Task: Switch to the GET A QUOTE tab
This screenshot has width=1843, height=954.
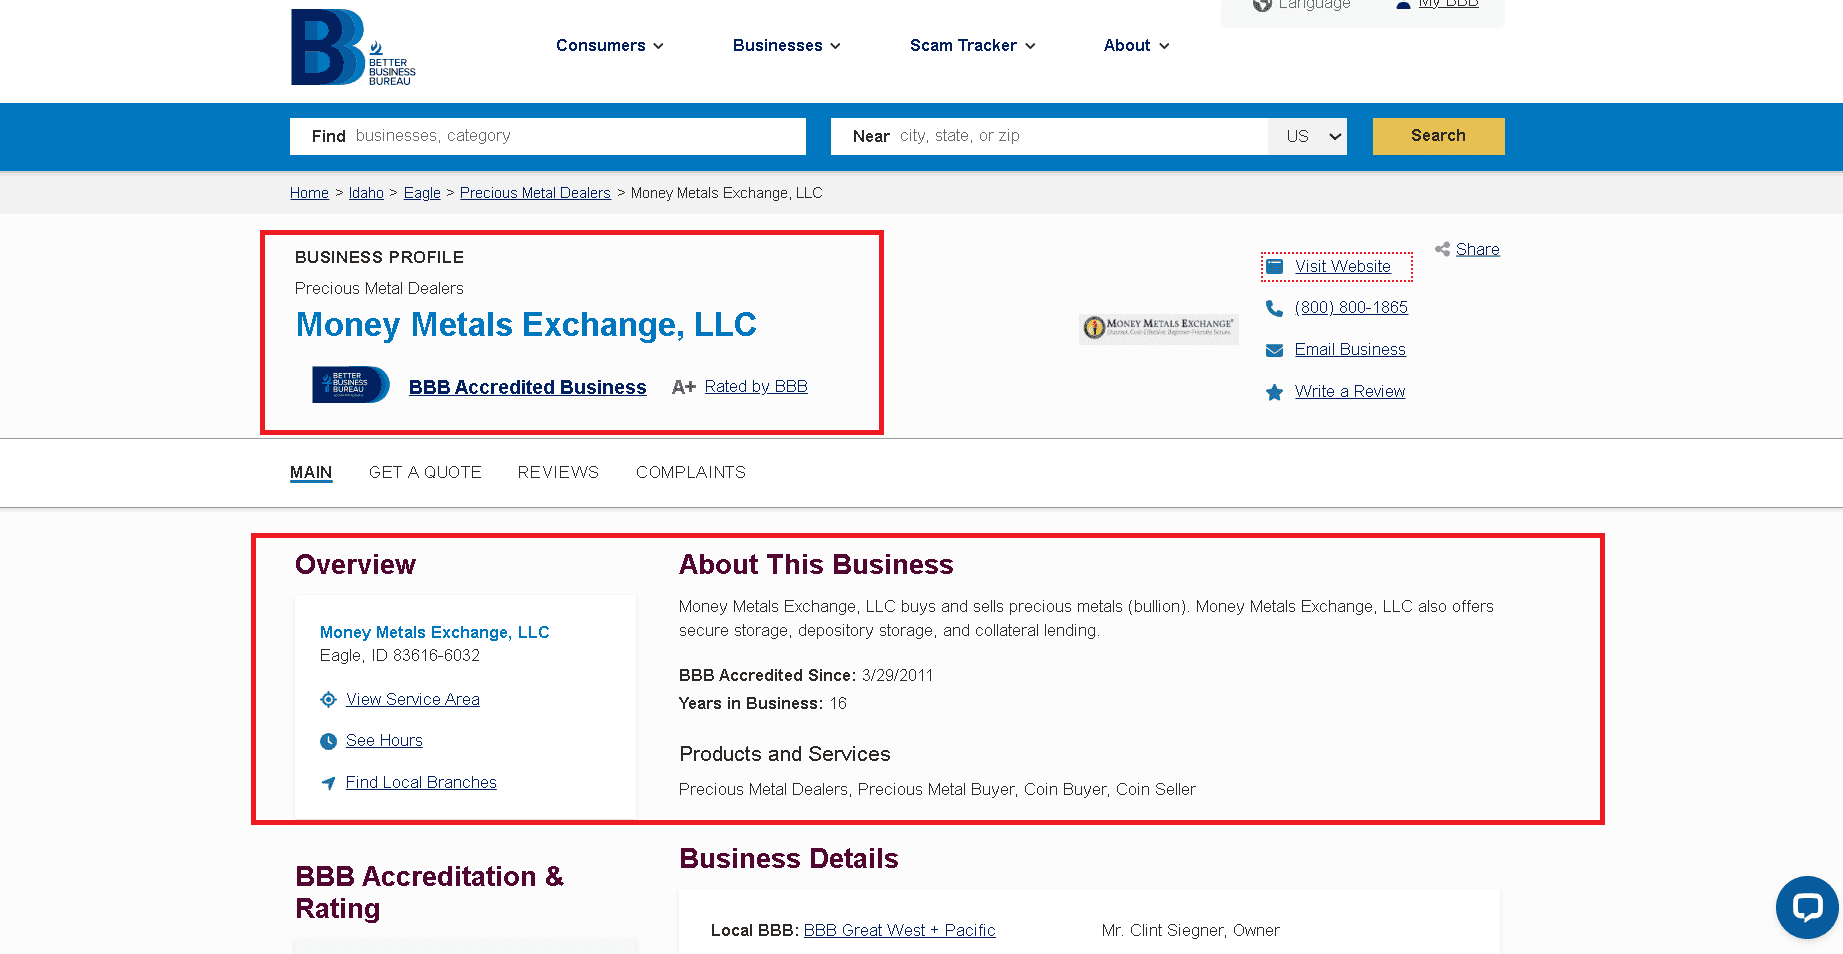Action: [425, 472]
